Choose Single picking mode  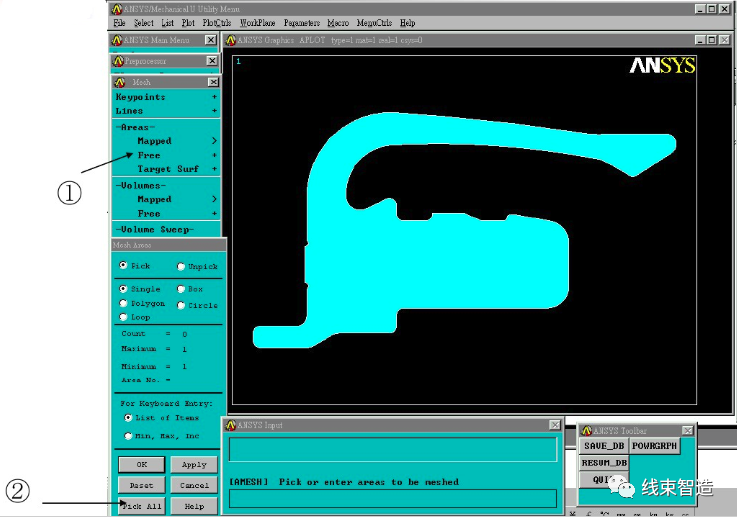[x=123, y=289]
